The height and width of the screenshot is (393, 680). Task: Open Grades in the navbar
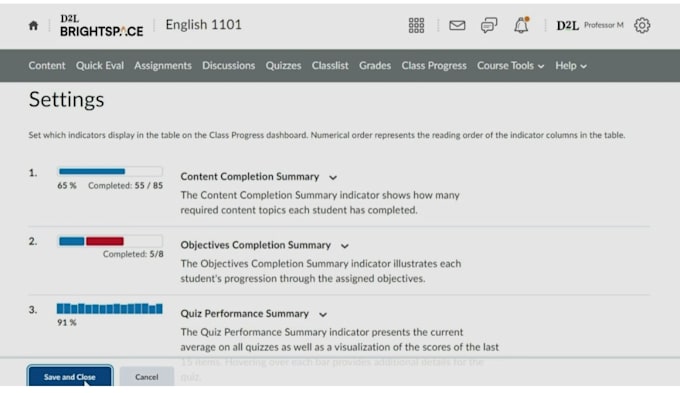coord(375,66)
